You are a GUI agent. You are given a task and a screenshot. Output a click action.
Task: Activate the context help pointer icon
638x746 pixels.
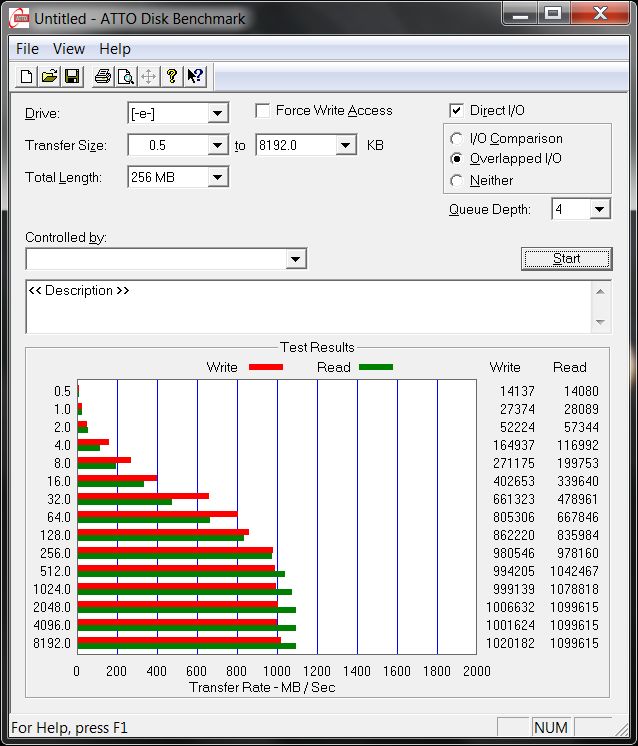point(195,76)
